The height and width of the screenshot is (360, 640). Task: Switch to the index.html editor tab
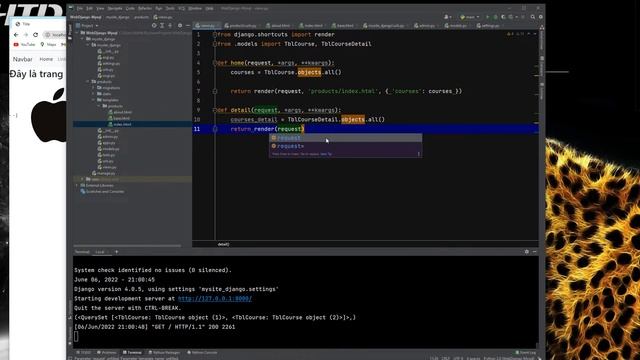pos(313,26)
